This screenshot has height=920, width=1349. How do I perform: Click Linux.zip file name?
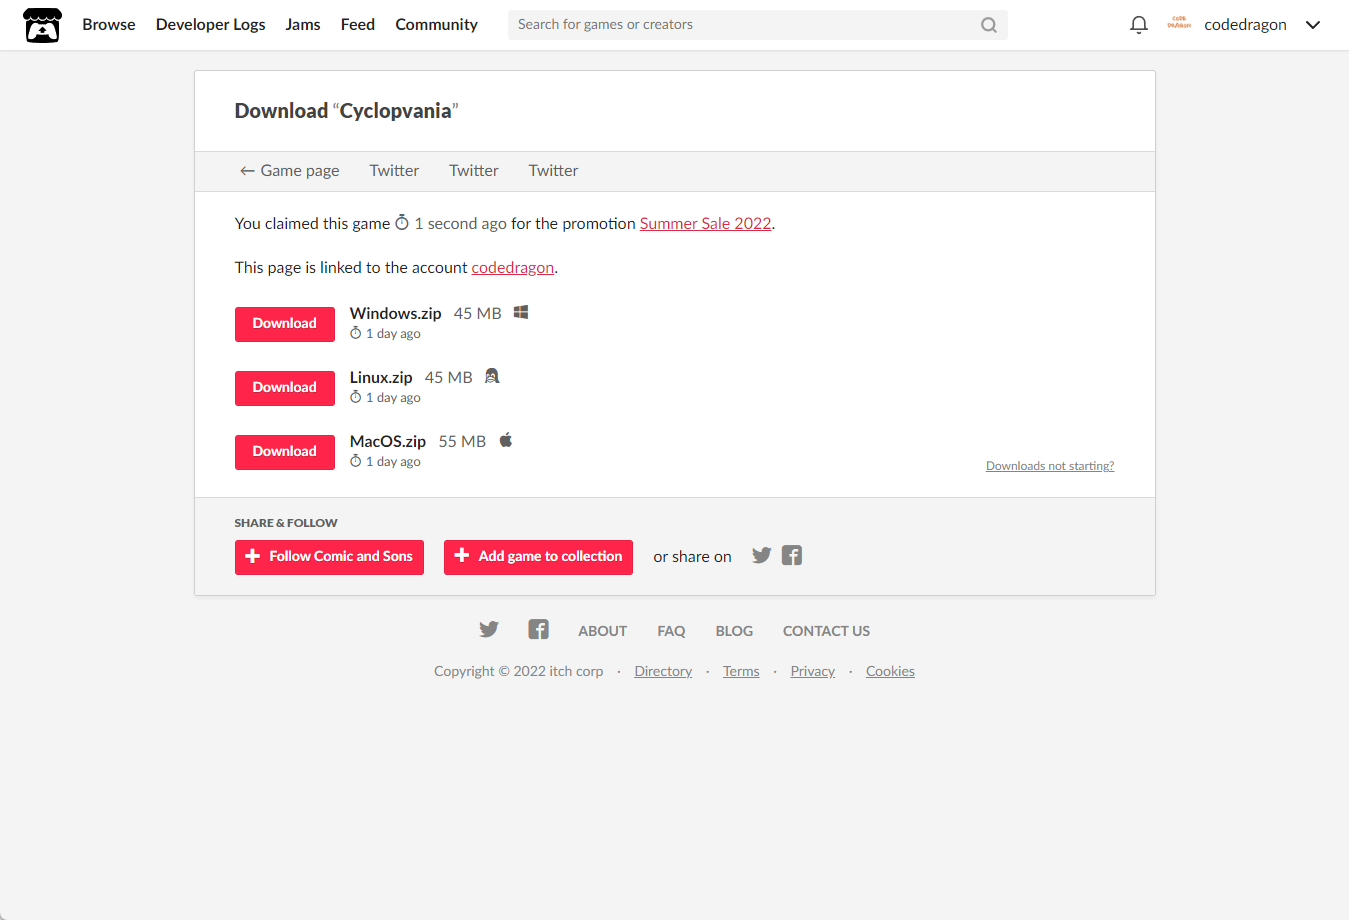pyautogui.click(x=381, y=377)
